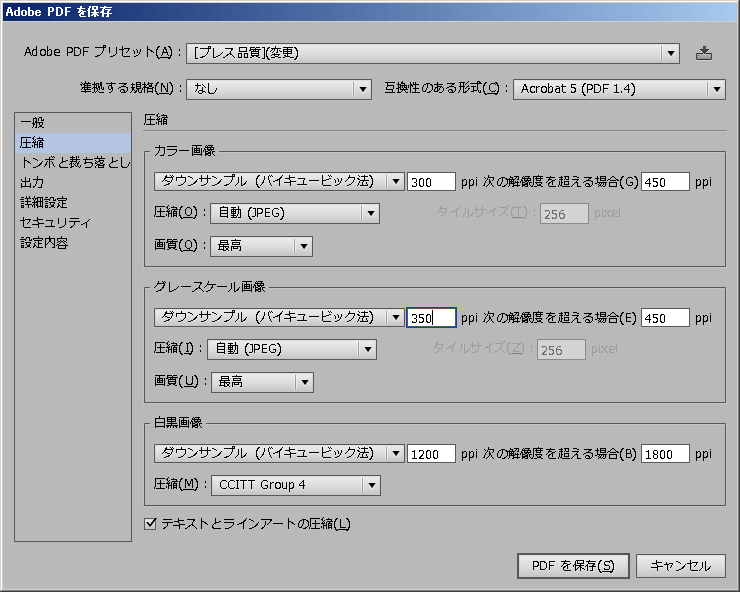Viewport: 740px width, 592px height.
Task: Toggle テキストとラインアートの圧縮 checkbox
Action: (151, 524)
